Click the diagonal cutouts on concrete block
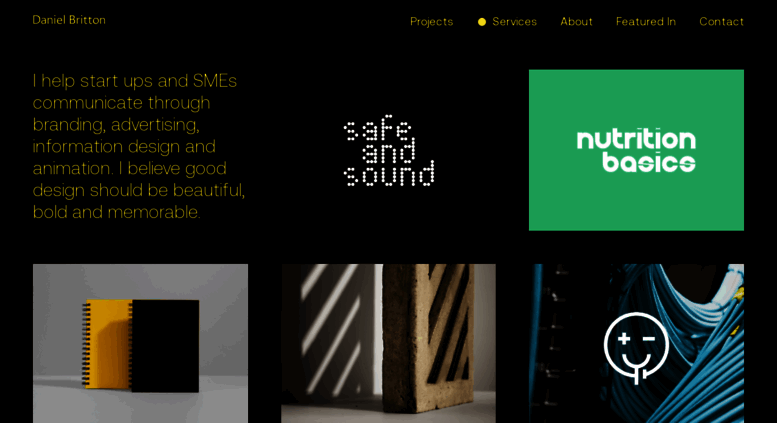The height and width of the screenshot is (423, 777). (448, 322)
